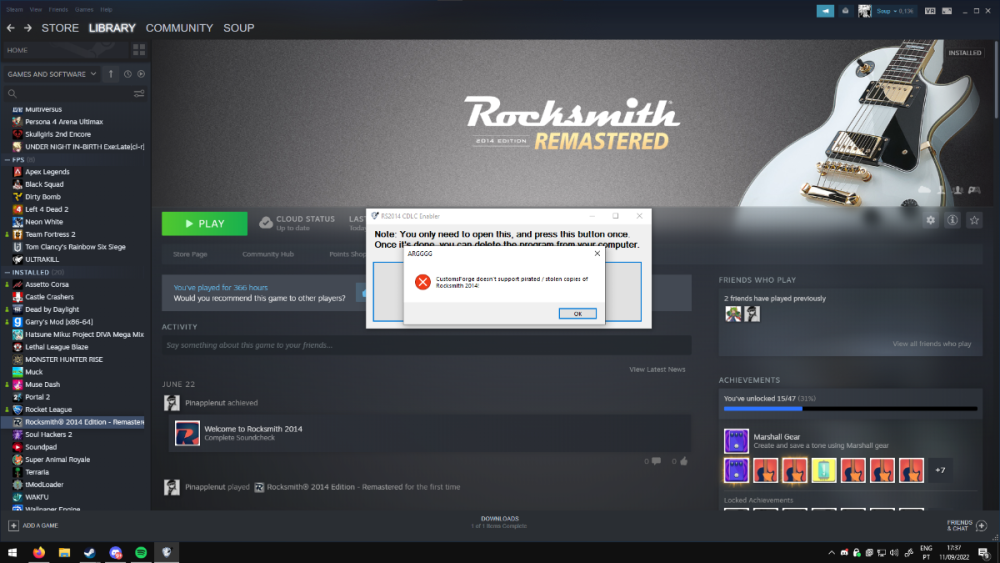Enter Big Picture mode icon
This screenshot has height=563, width=1000.
(947, 11)
